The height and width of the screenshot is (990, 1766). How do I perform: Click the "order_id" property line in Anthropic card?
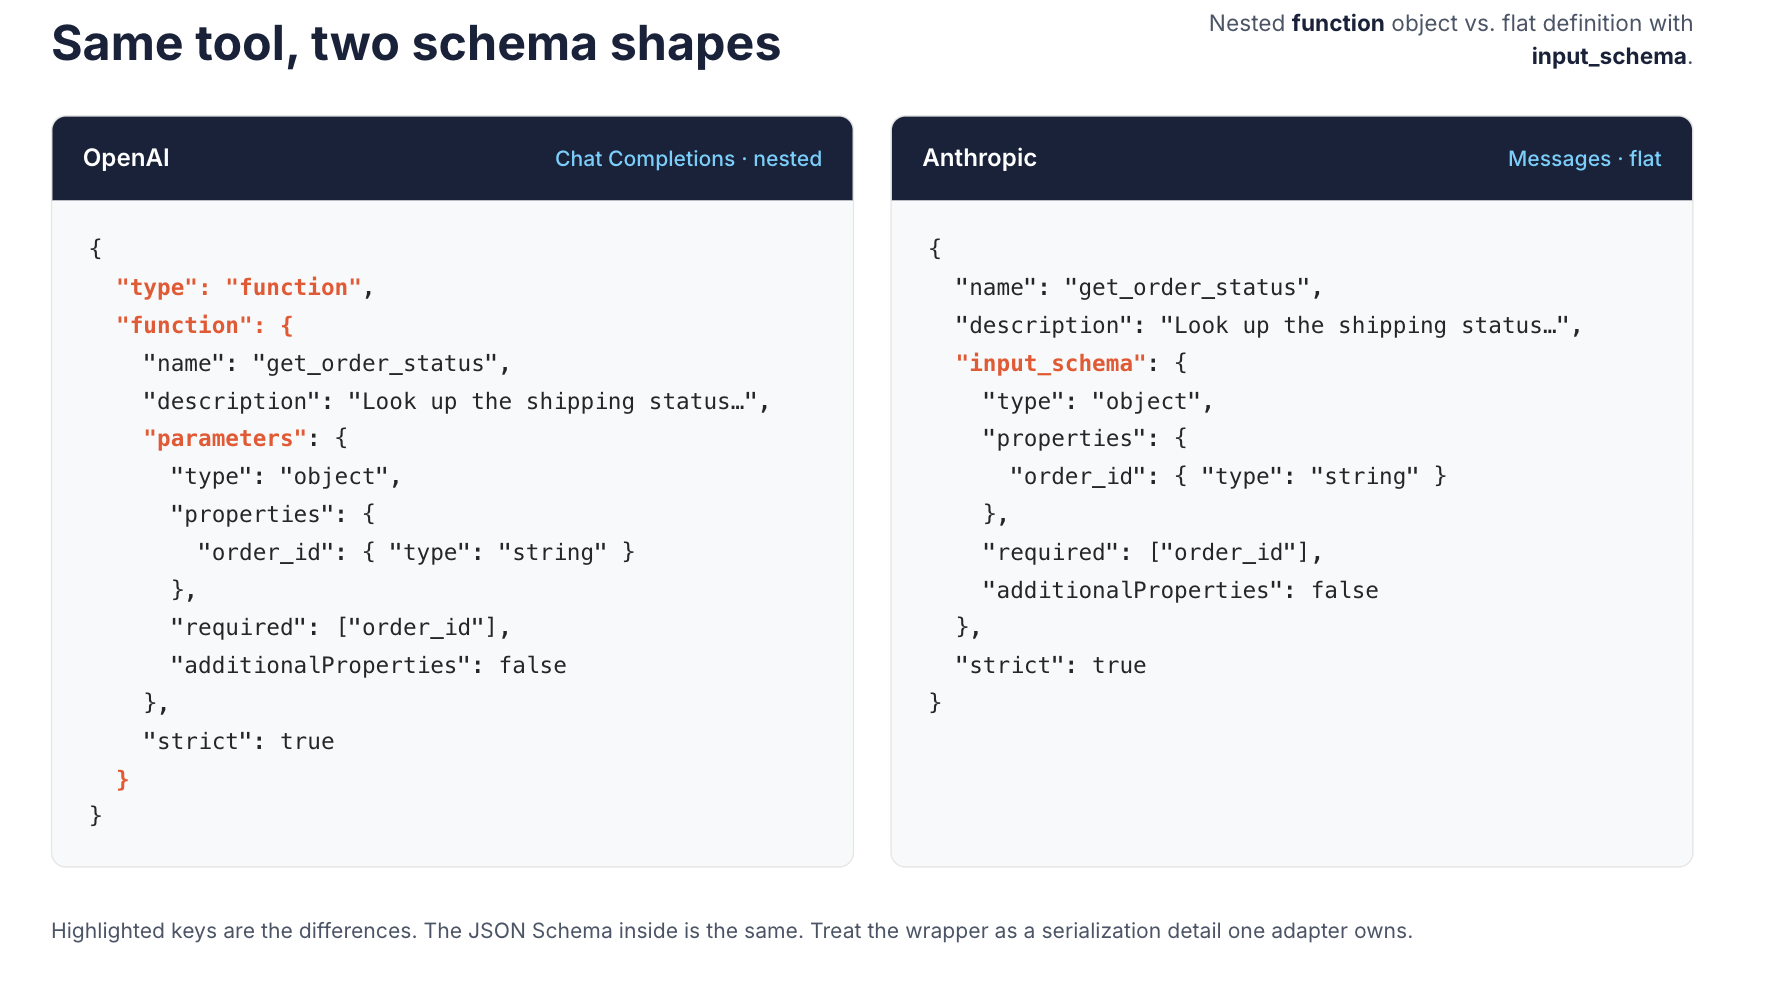click(1228, 477)
